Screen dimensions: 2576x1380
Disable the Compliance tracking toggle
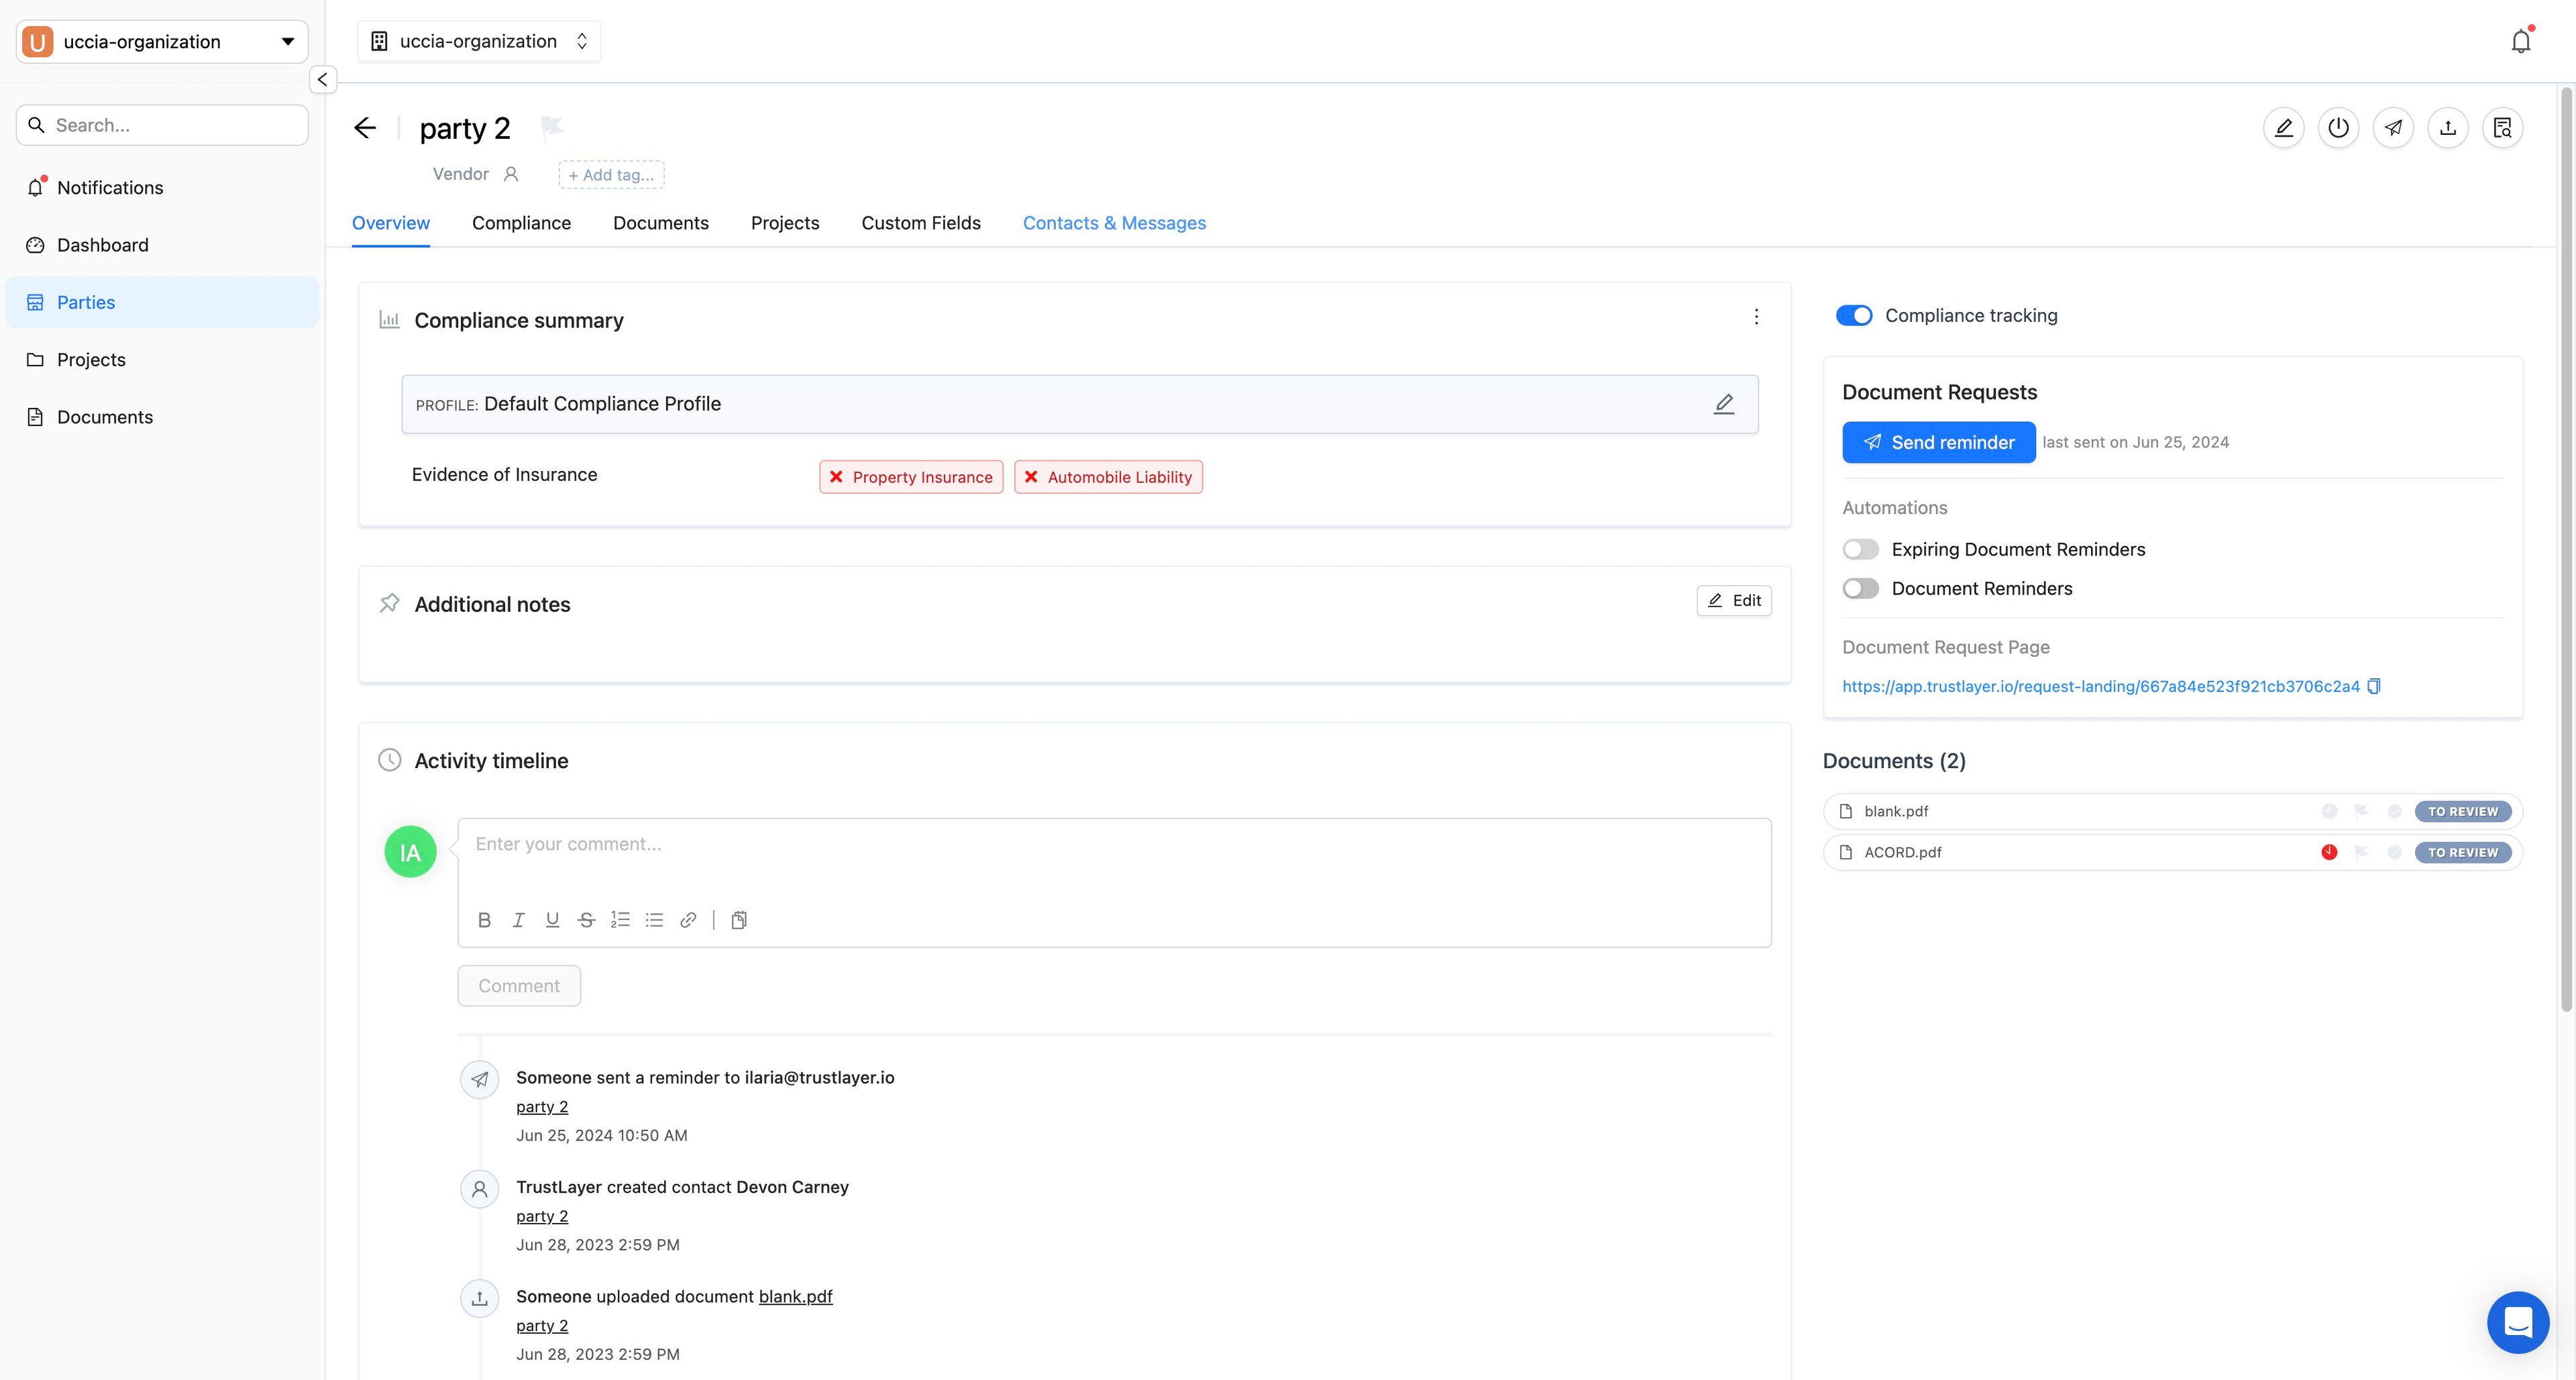tap(1853, 316)
